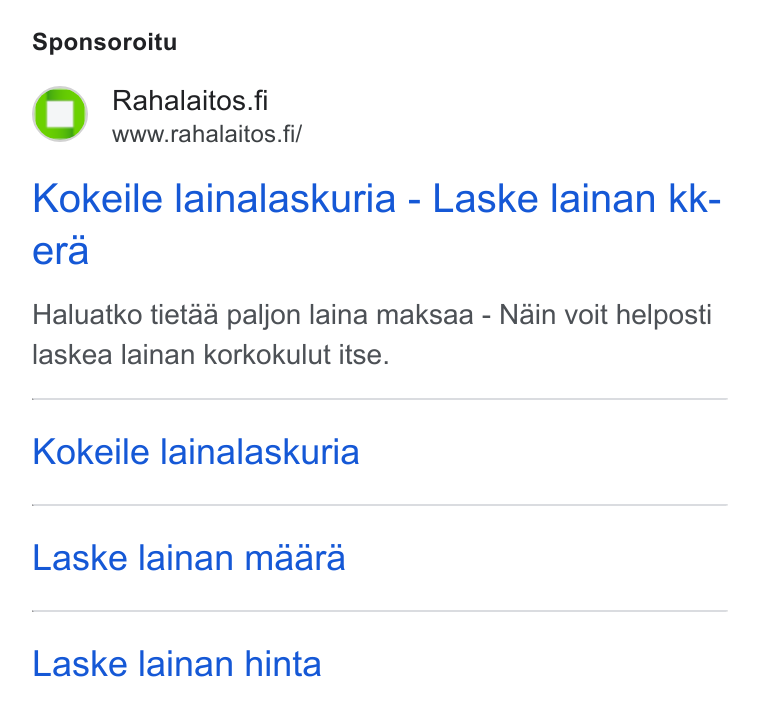
Task: Click the Sponsoroitu label
Action: (105, 42)
